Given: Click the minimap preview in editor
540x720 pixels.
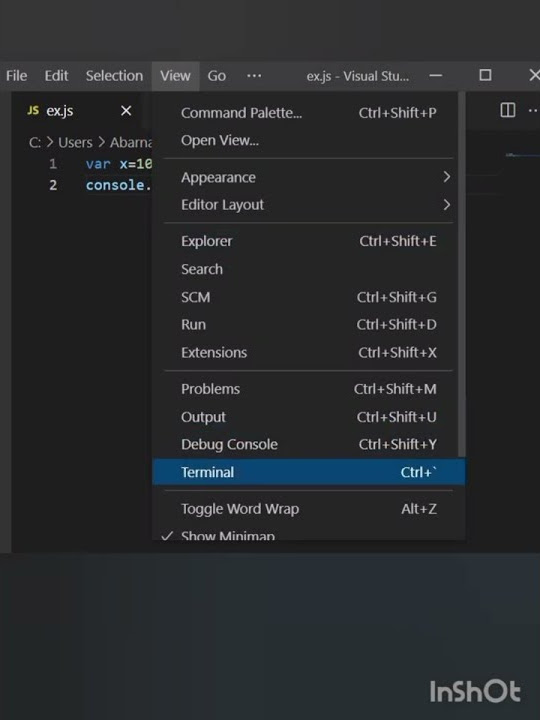Looking at the screenshot, I should [522, 156].
